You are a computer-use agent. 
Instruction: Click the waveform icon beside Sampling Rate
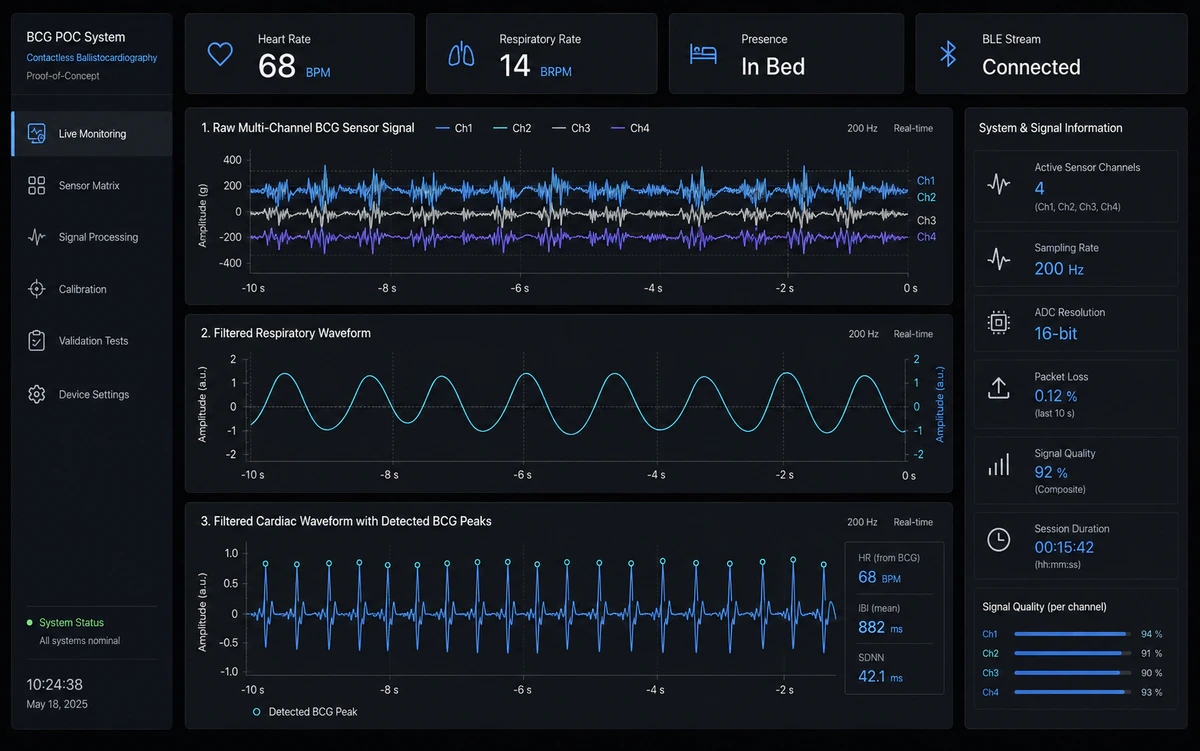coord(998,260)
